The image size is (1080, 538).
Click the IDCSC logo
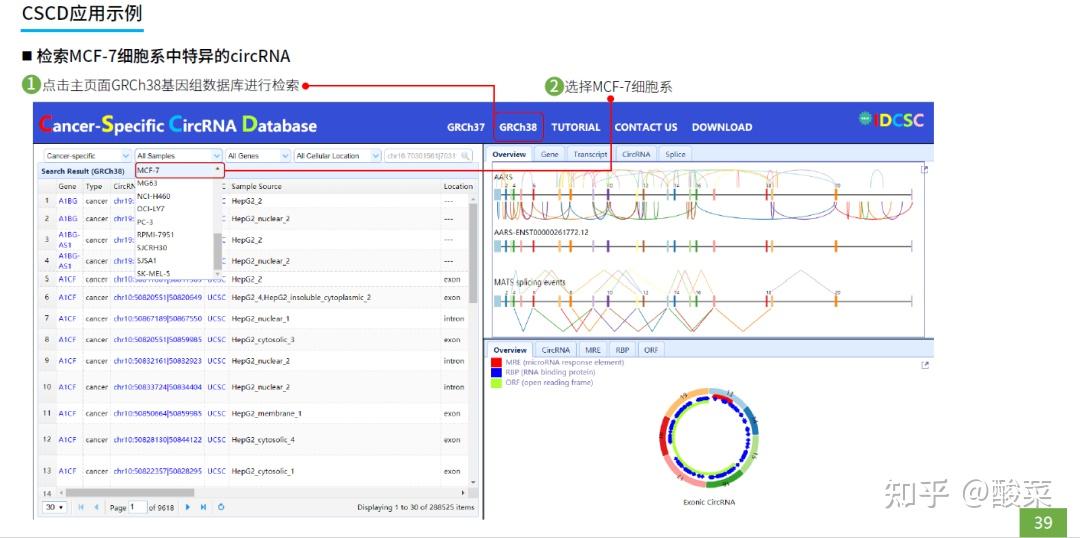(891, 120)
